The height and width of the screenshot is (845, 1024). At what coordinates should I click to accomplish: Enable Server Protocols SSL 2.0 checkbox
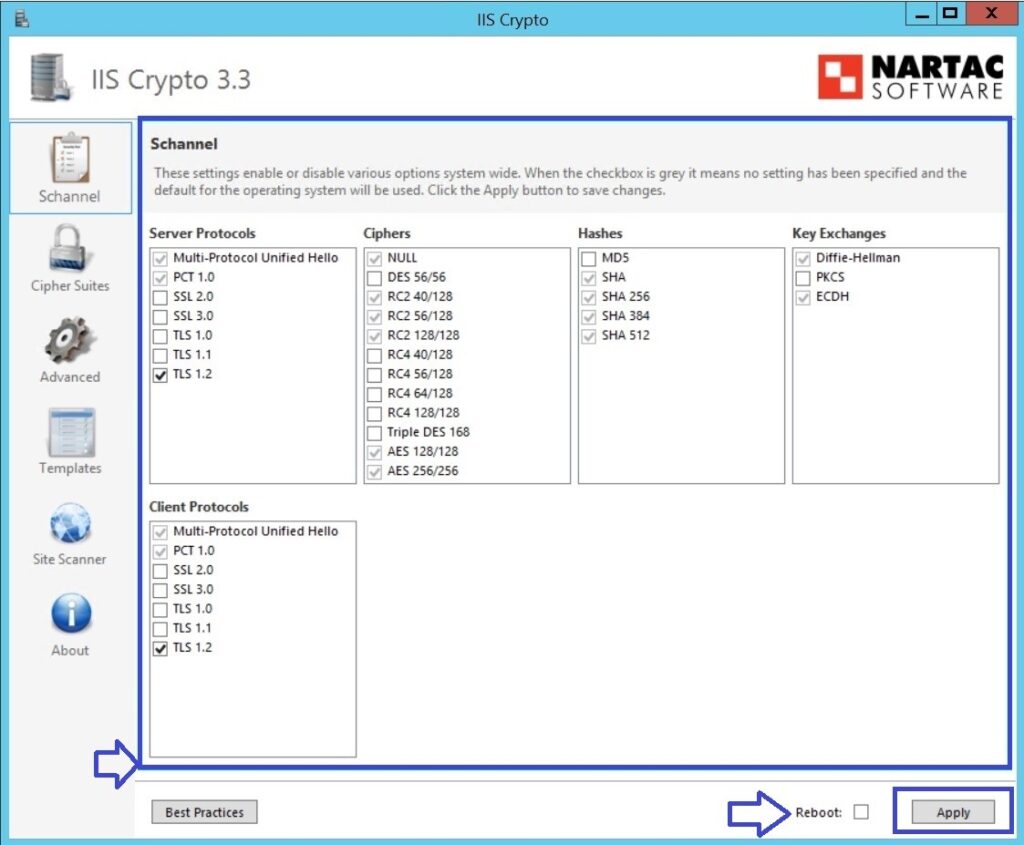[x=160, y=297]
